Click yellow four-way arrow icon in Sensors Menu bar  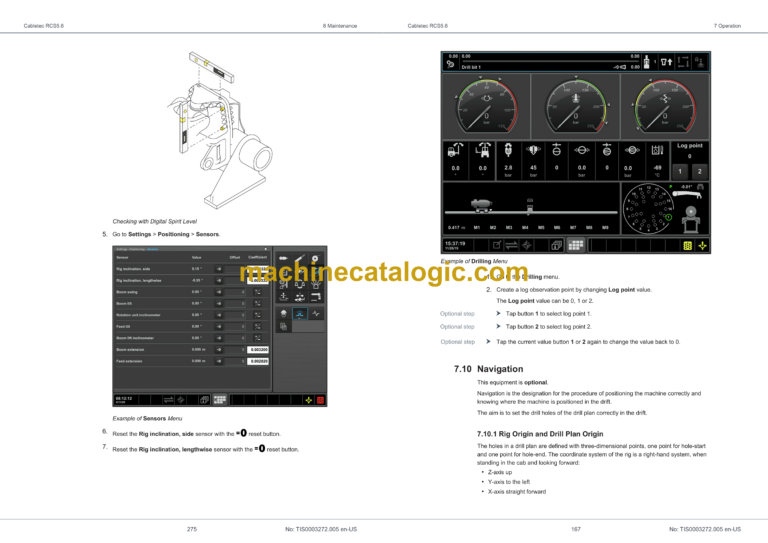[309, 400]
